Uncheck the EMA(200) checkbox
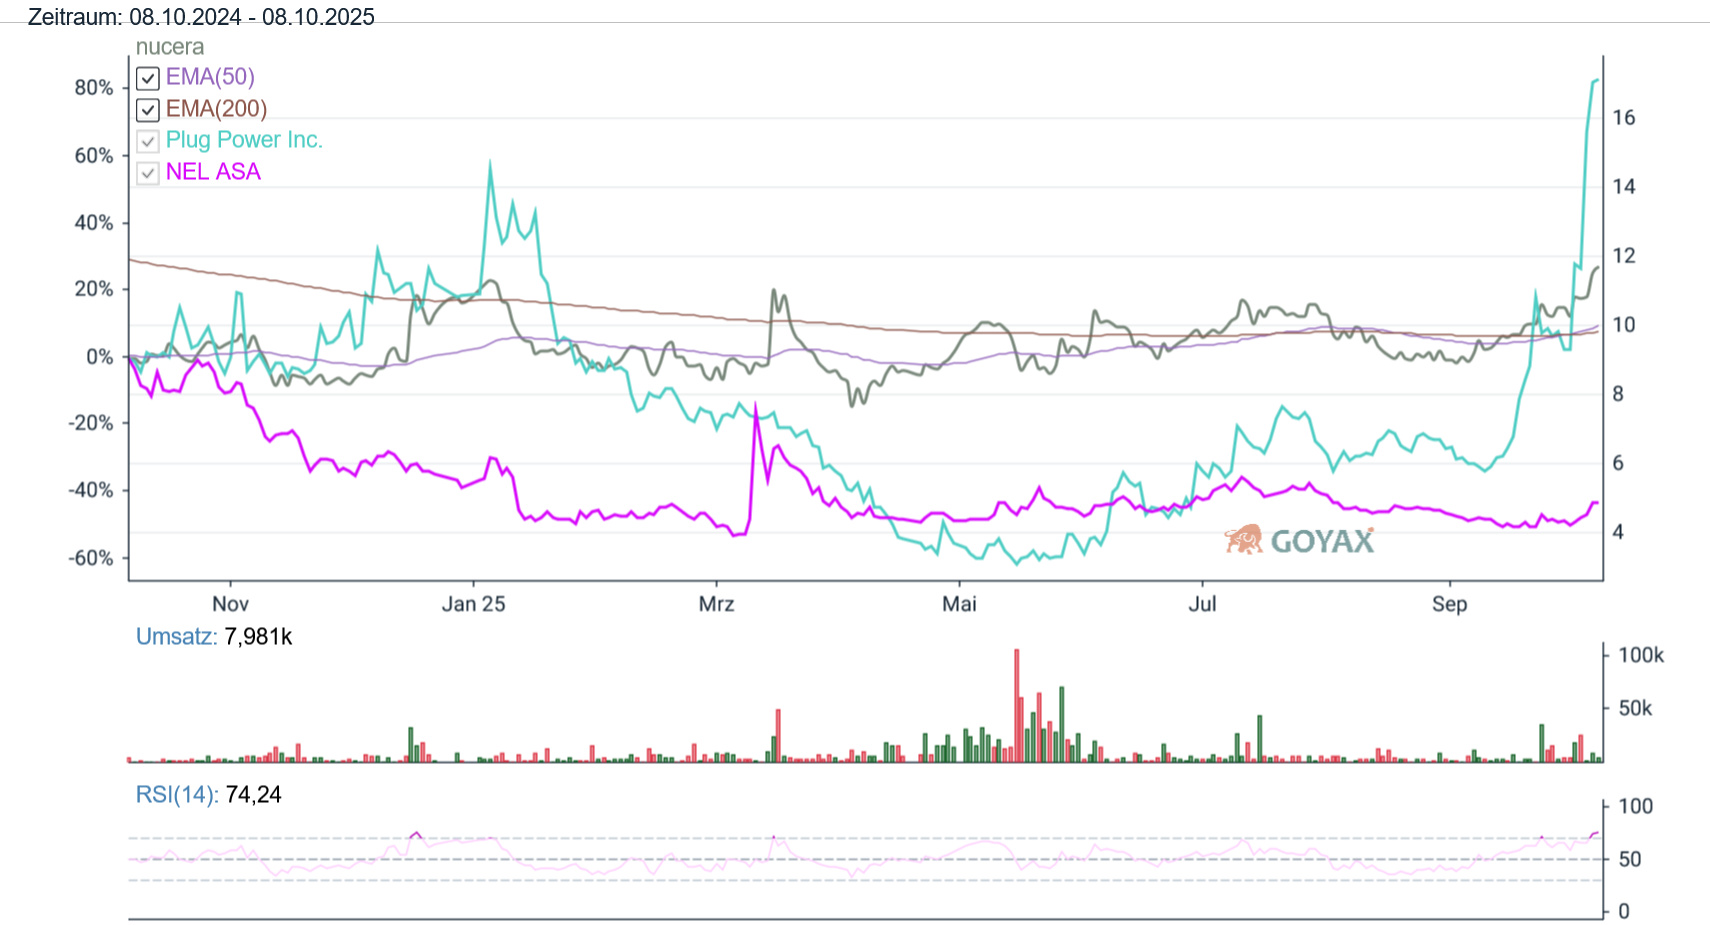 (x=148, y=110)
